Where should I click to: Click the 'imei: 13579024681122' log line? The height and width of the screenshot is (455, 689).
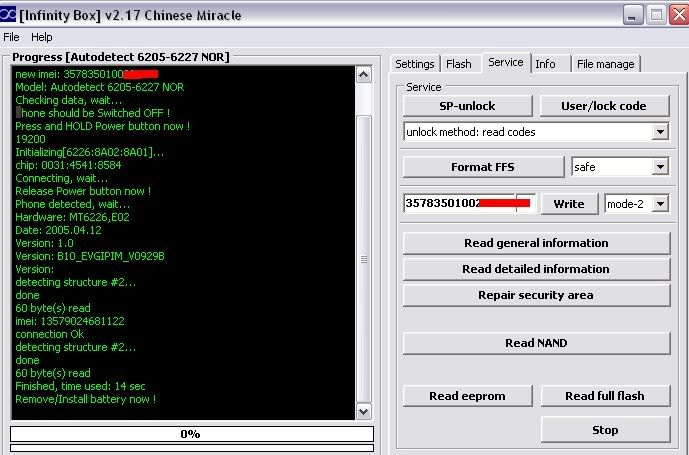pyautogui.click(x=70, y=321)
